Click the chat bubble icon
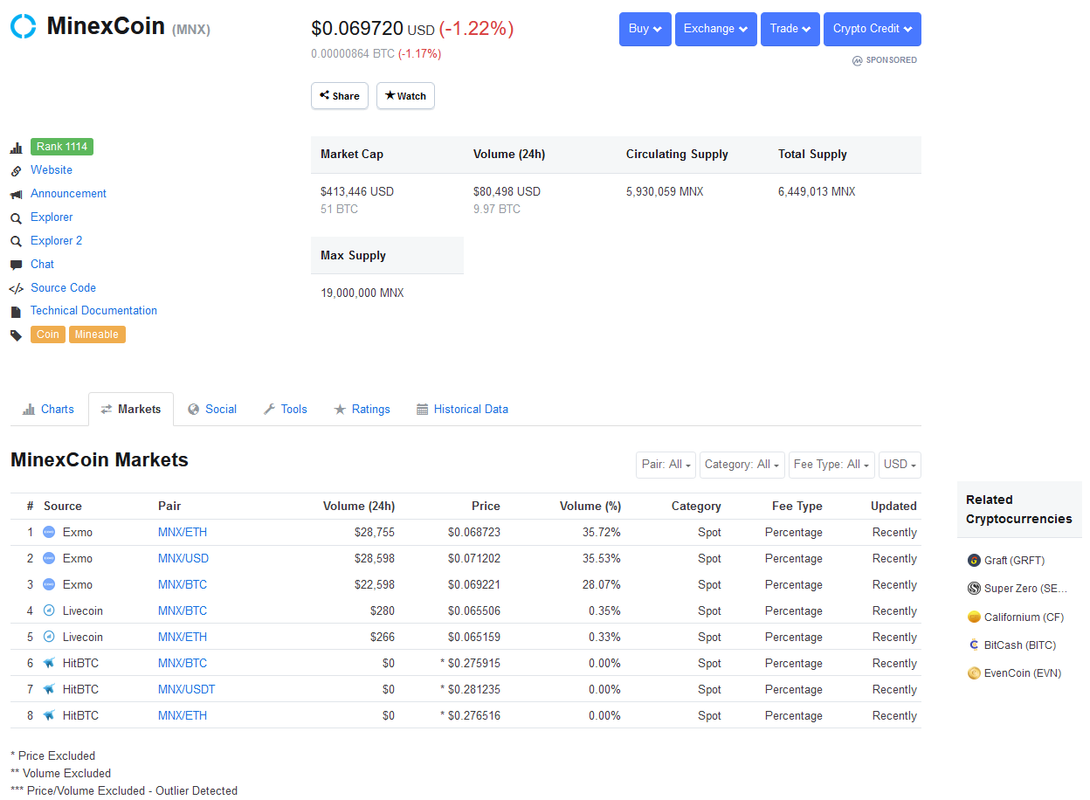Viewport: 1090px width, 800px height. pyautogui.click(x=16, y=265)
